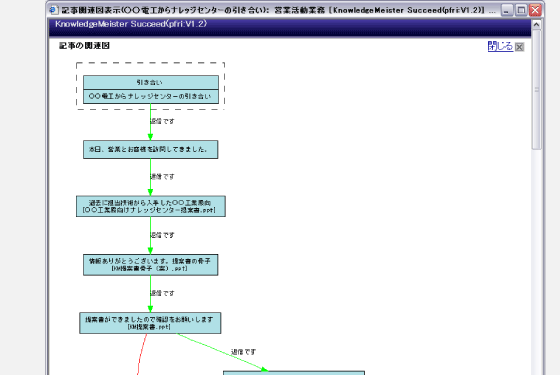The image size is (560, 375).
Task: Click the browser page icon in title bar
Action: tap(54, 10)
